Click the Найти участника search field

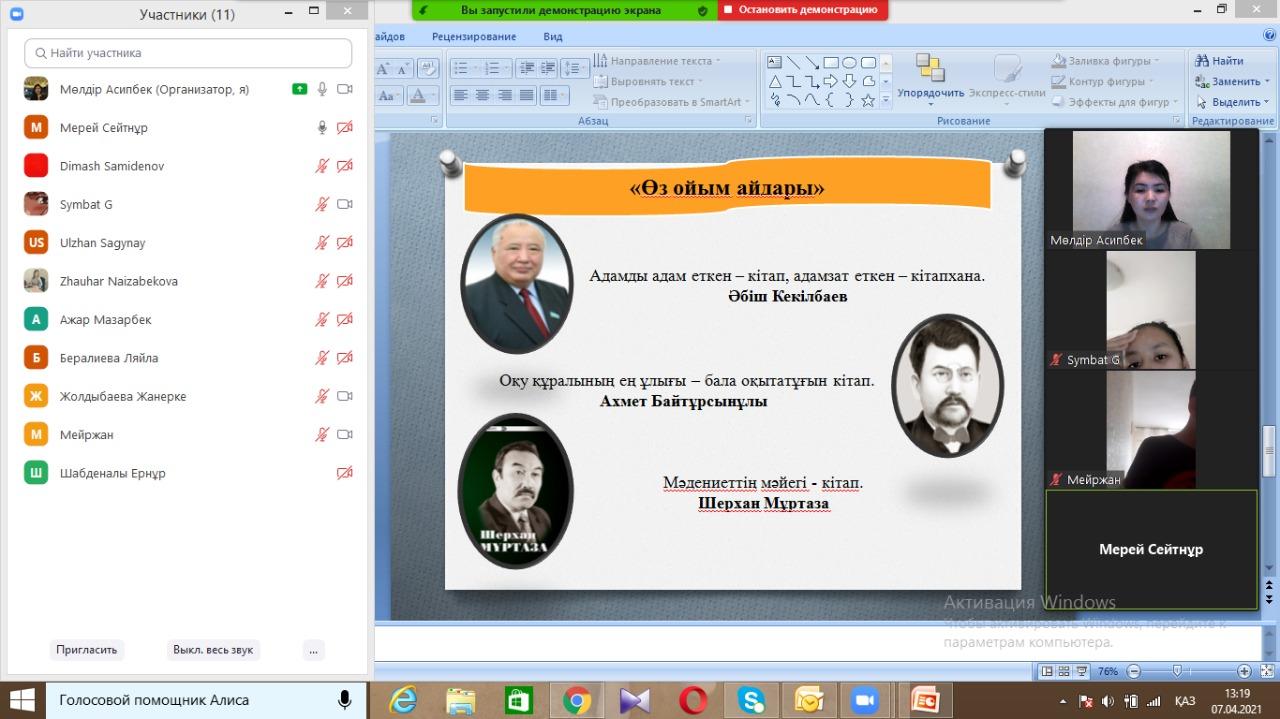(188, 53)
